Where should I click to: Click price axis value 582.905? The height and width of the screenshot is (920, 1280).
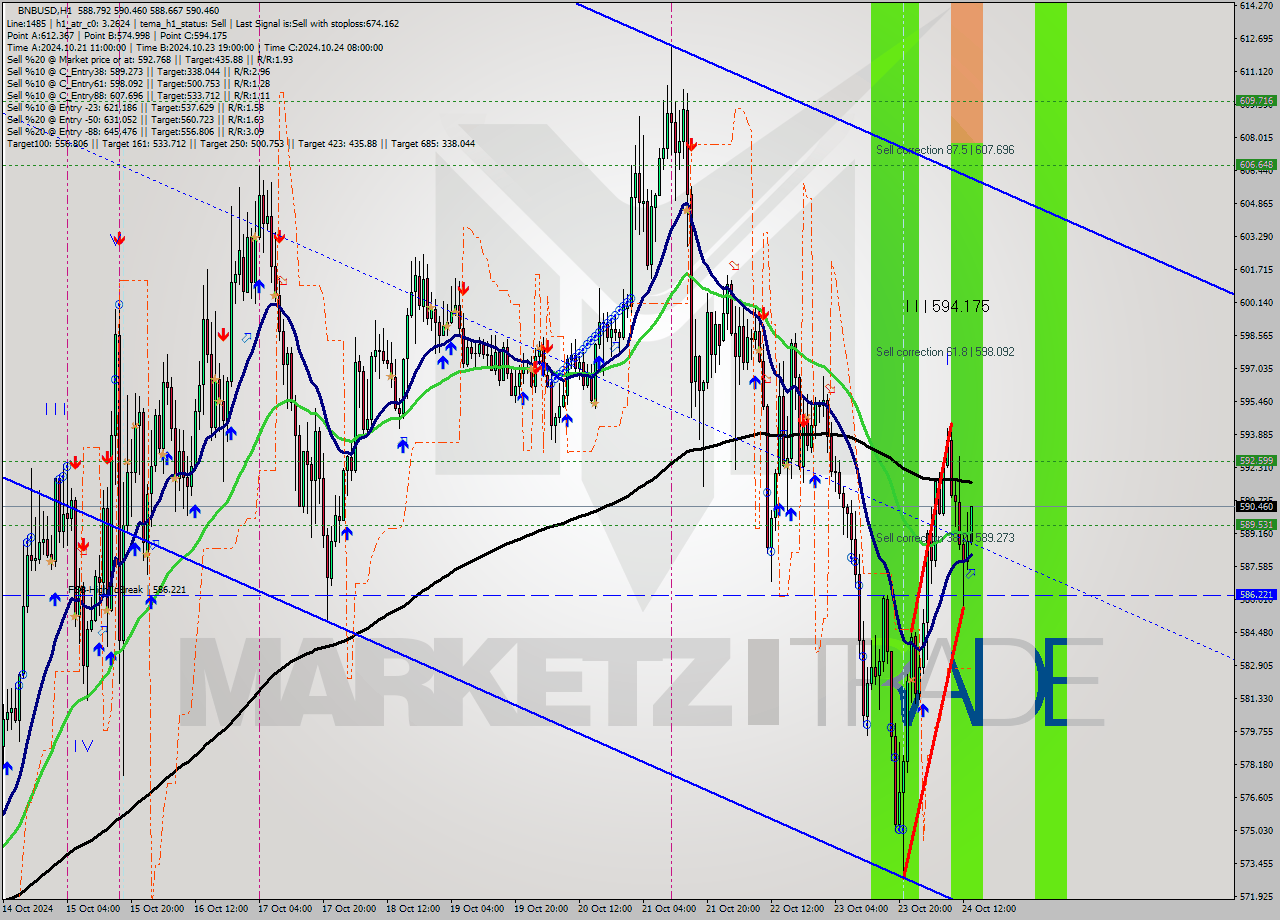[x=1256, y=665]
